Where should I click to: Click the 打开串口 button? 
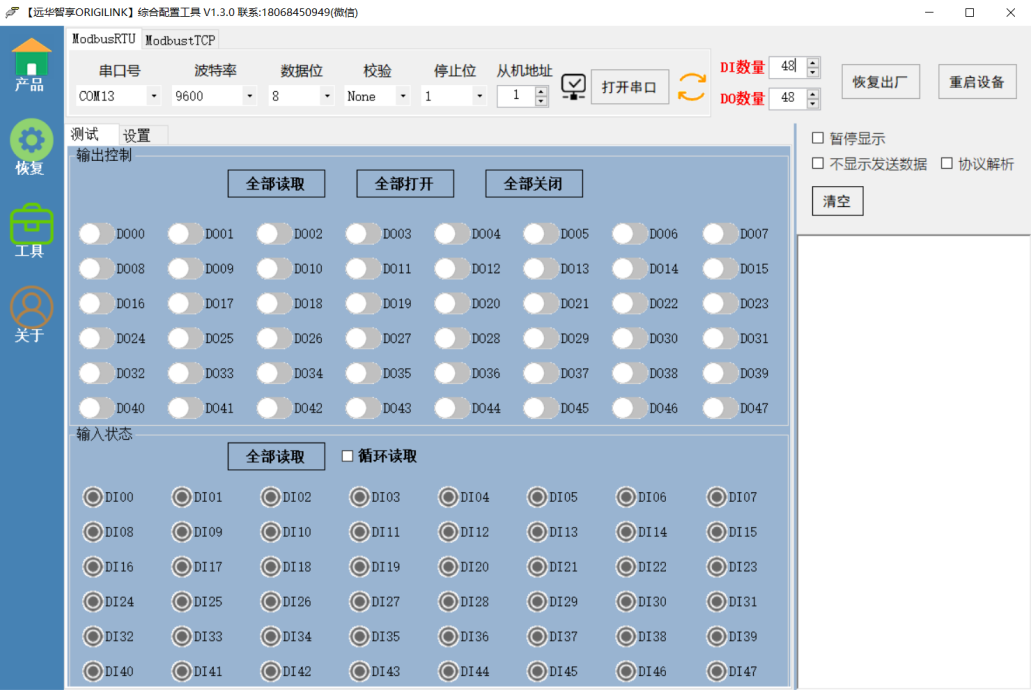629,87
